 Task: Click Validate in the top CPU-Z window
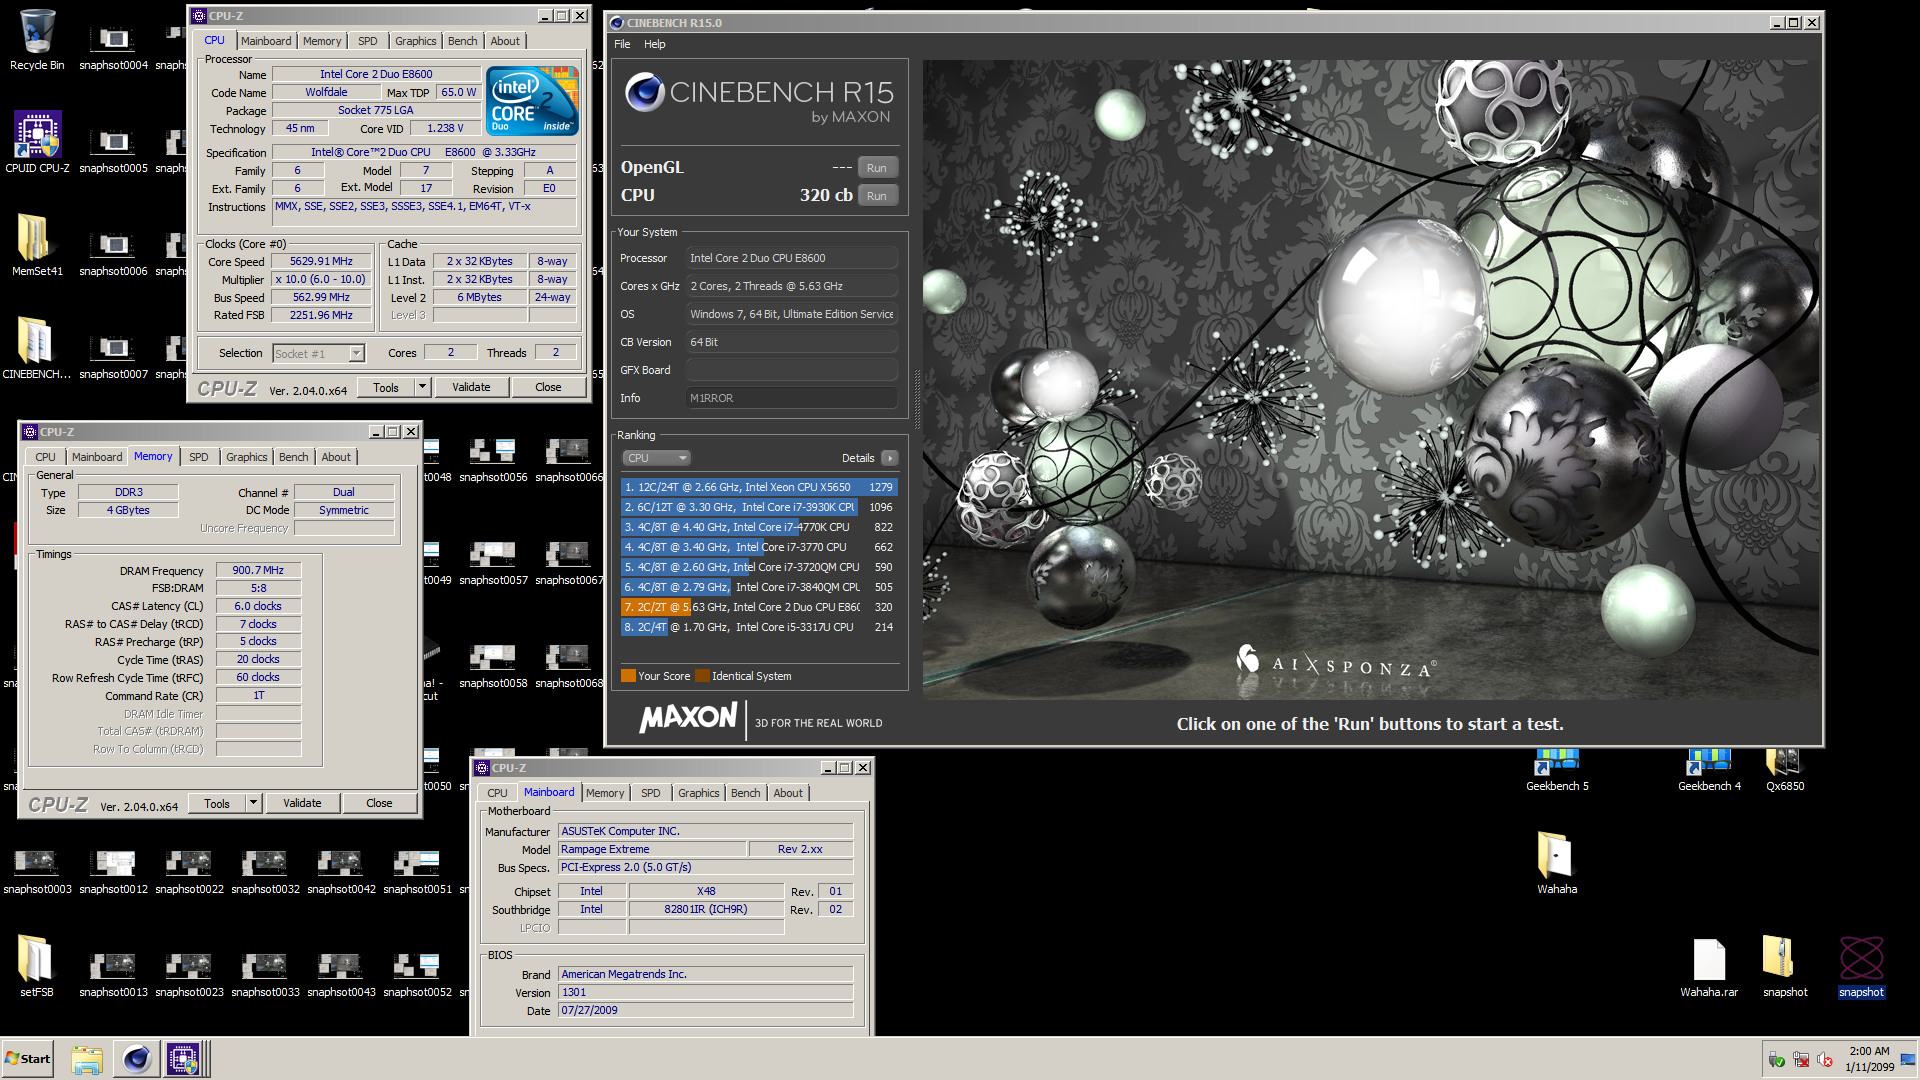tap(471, 387)
